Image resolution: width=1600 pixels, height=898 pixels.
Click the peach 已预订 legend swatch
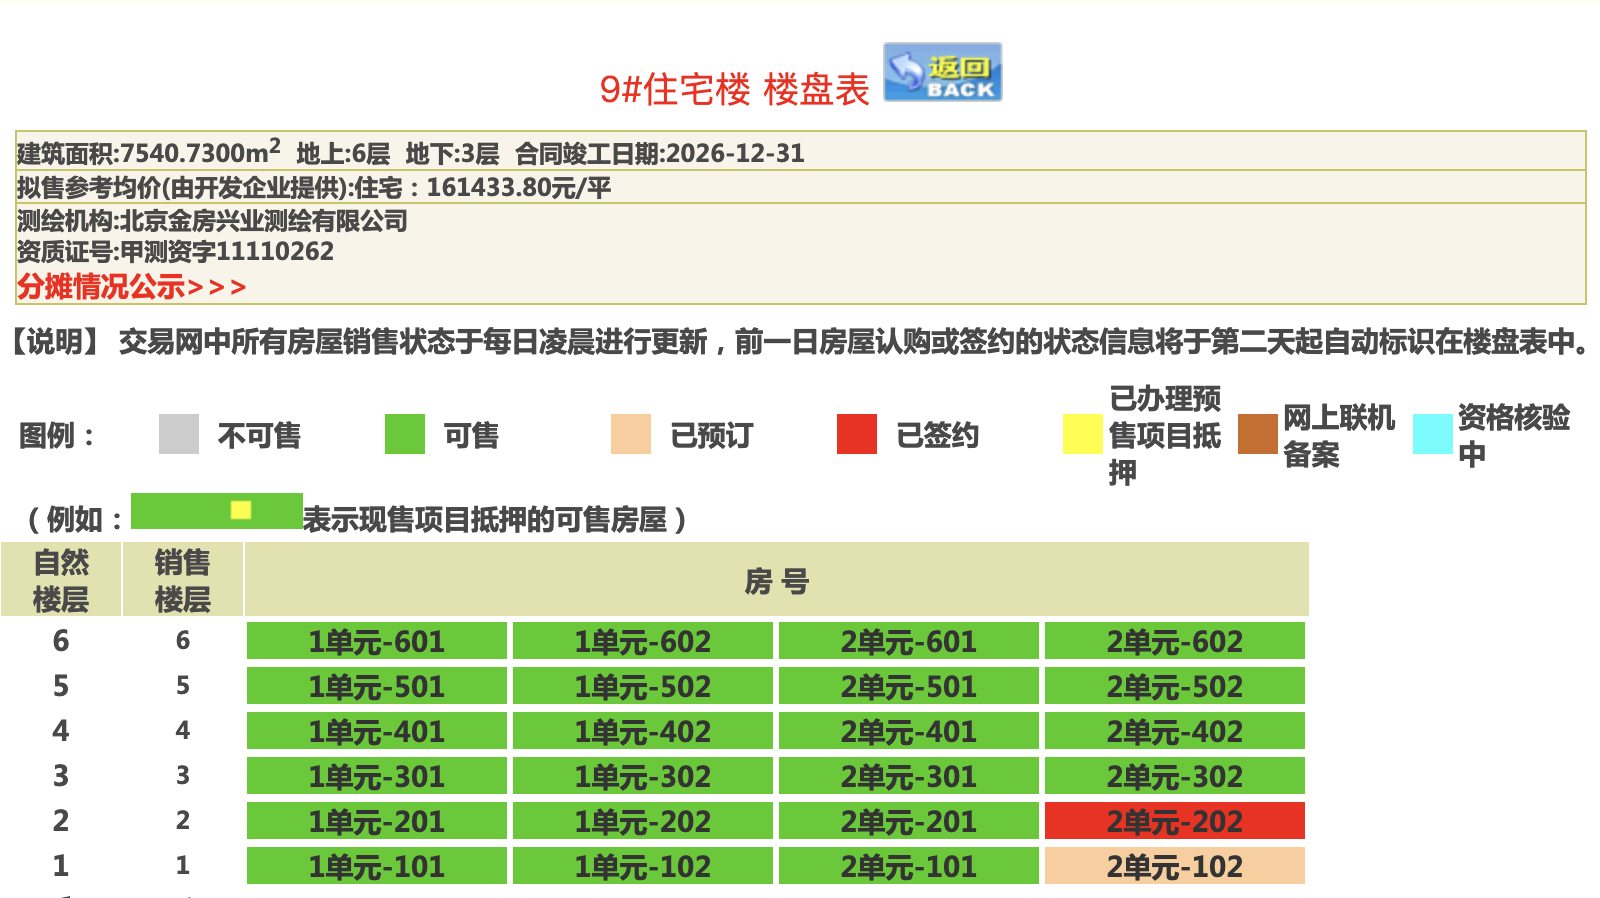point(631,434)
